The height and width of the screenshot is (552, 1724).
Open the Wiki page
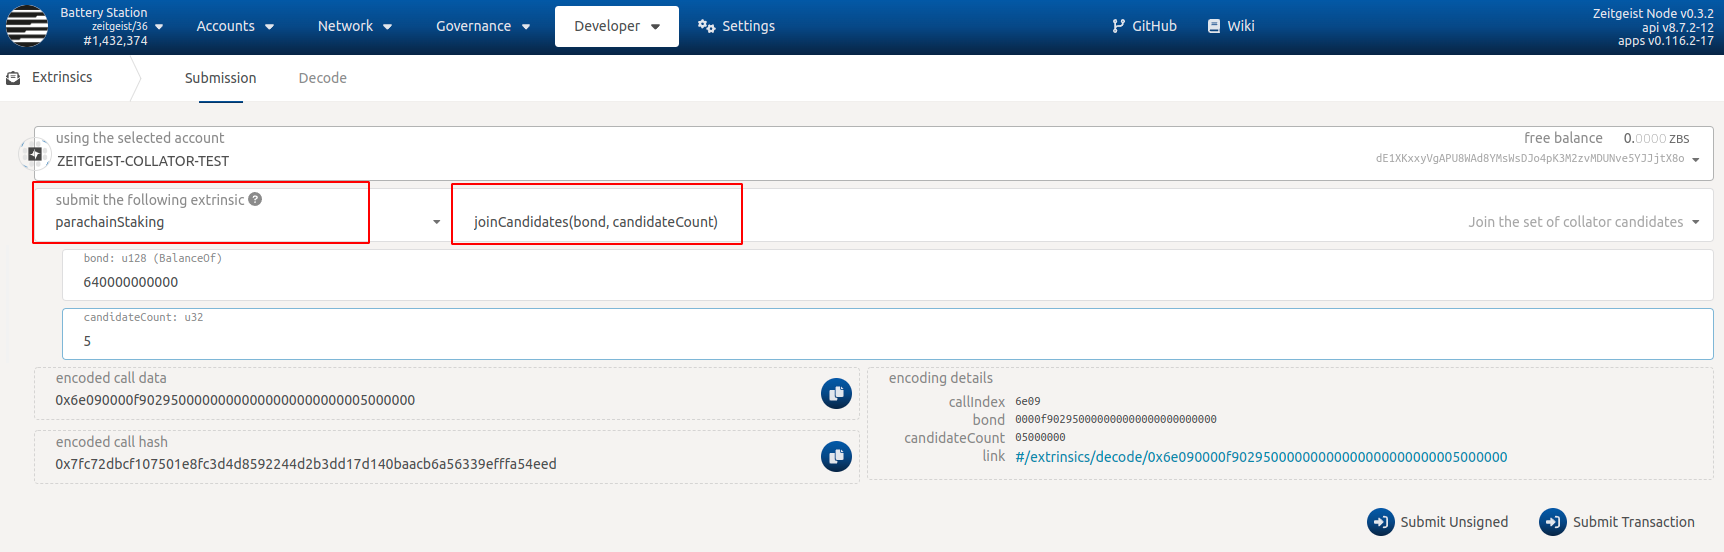click(x=1231, y=26)
